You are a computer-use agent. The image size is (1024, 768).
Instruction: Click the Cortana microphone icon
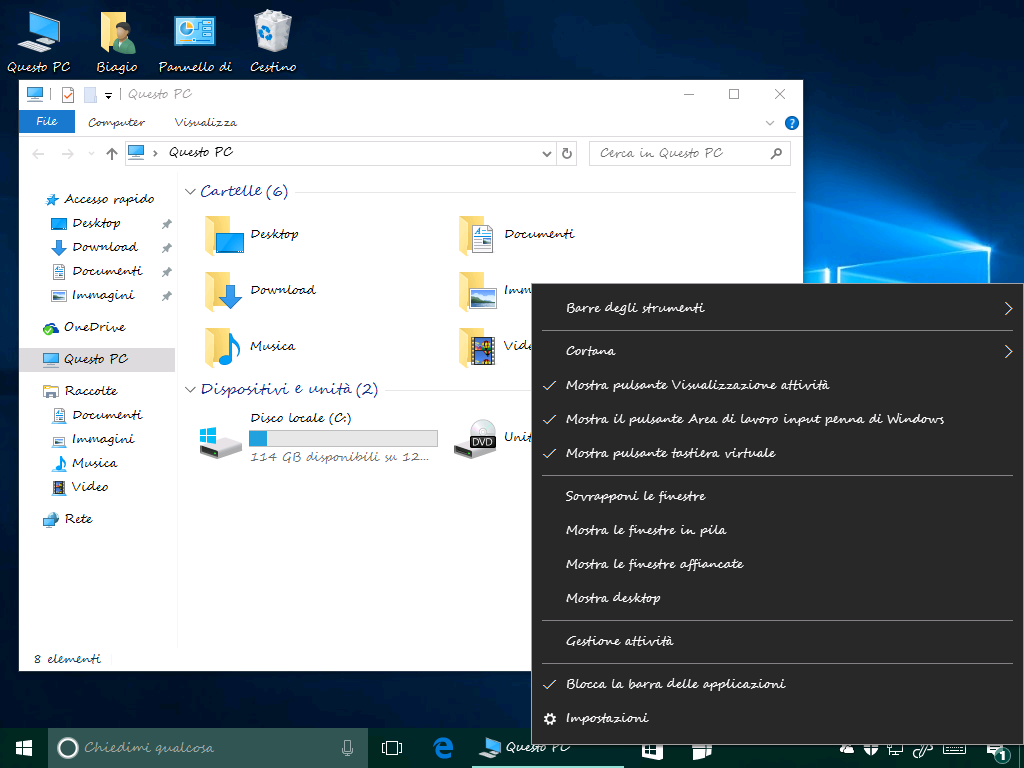tap(347, 748)
